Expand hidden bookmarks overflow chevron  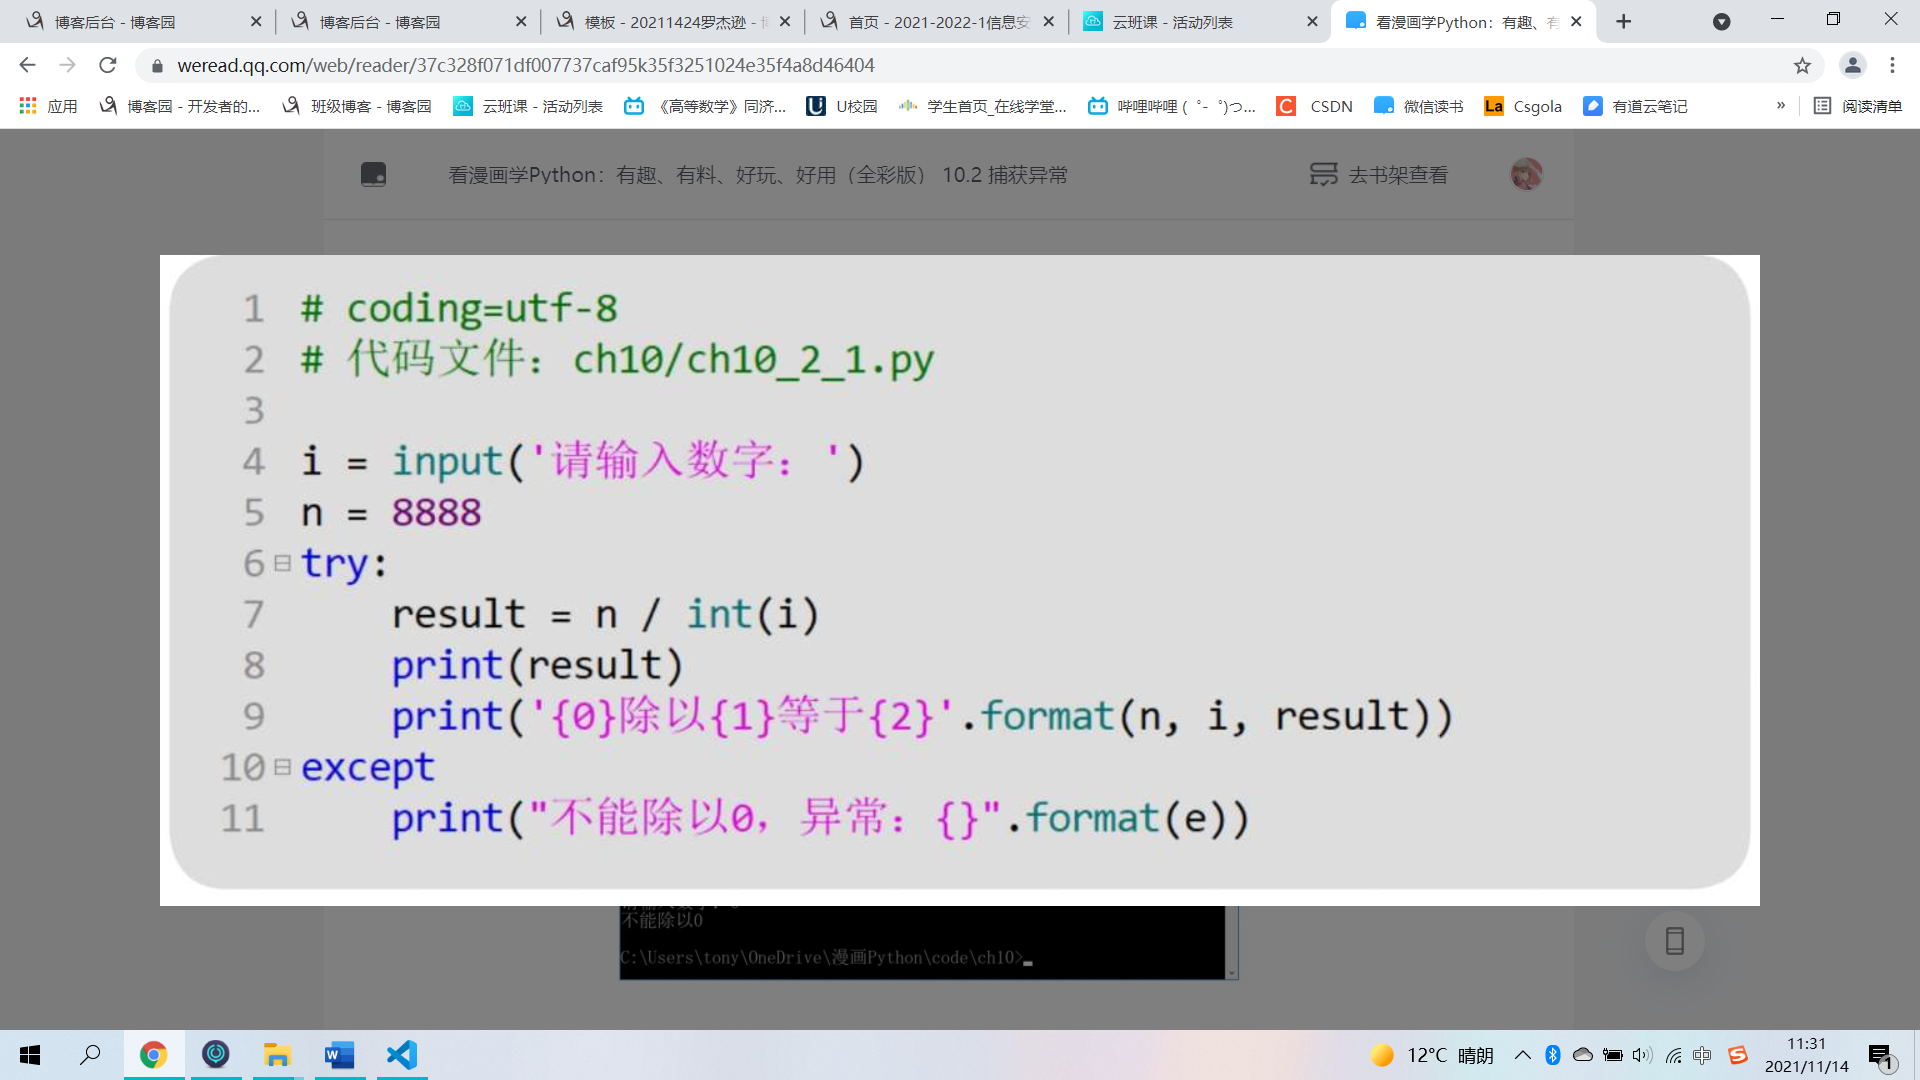coord(1780,106)
